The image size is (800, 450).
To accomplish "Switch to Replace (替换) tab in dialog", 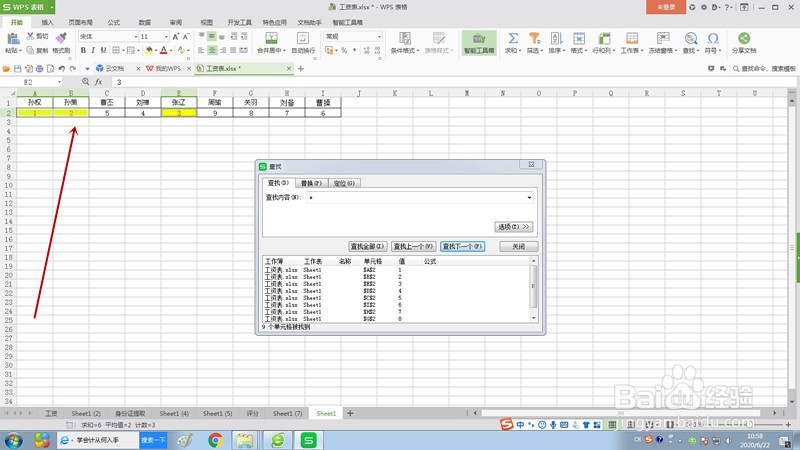I will coord(311,183).
